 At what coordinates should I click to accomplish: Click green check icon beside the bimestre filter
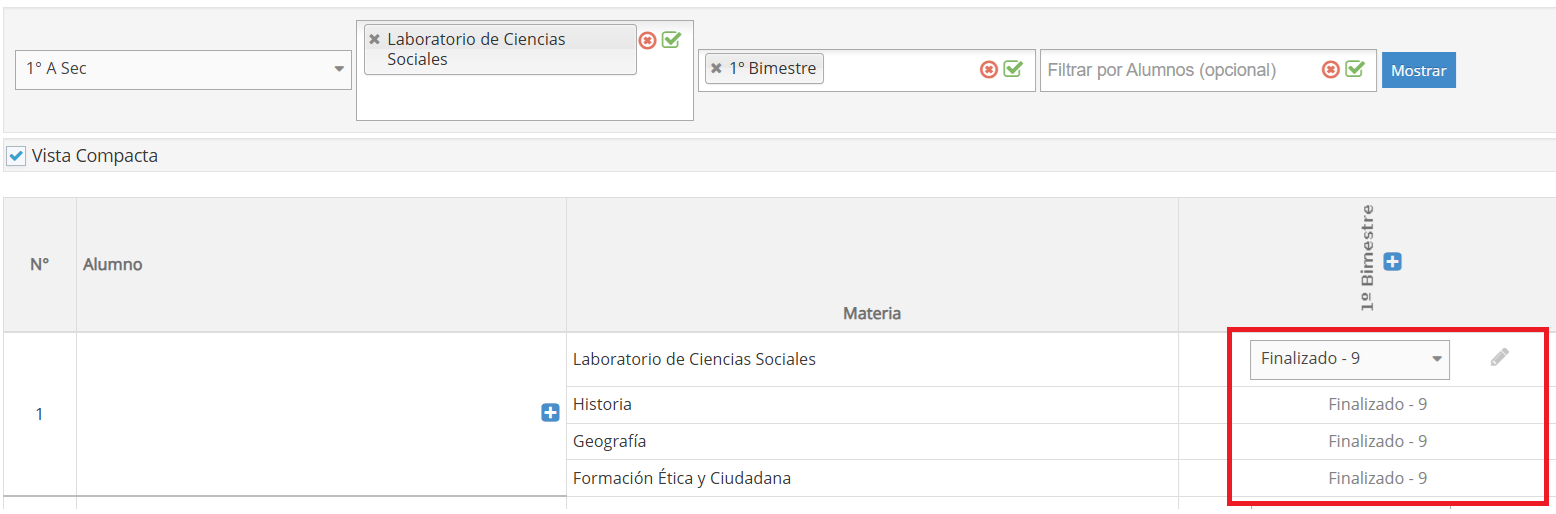[1013, 69]
